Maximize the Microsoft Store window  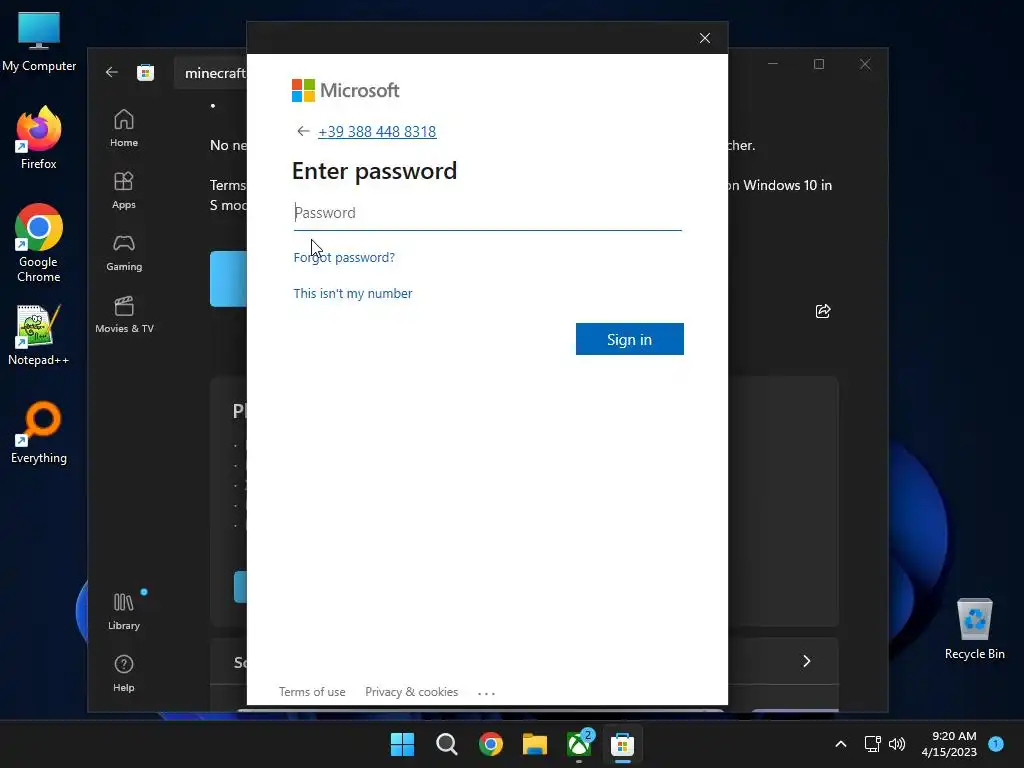(819, 64)
